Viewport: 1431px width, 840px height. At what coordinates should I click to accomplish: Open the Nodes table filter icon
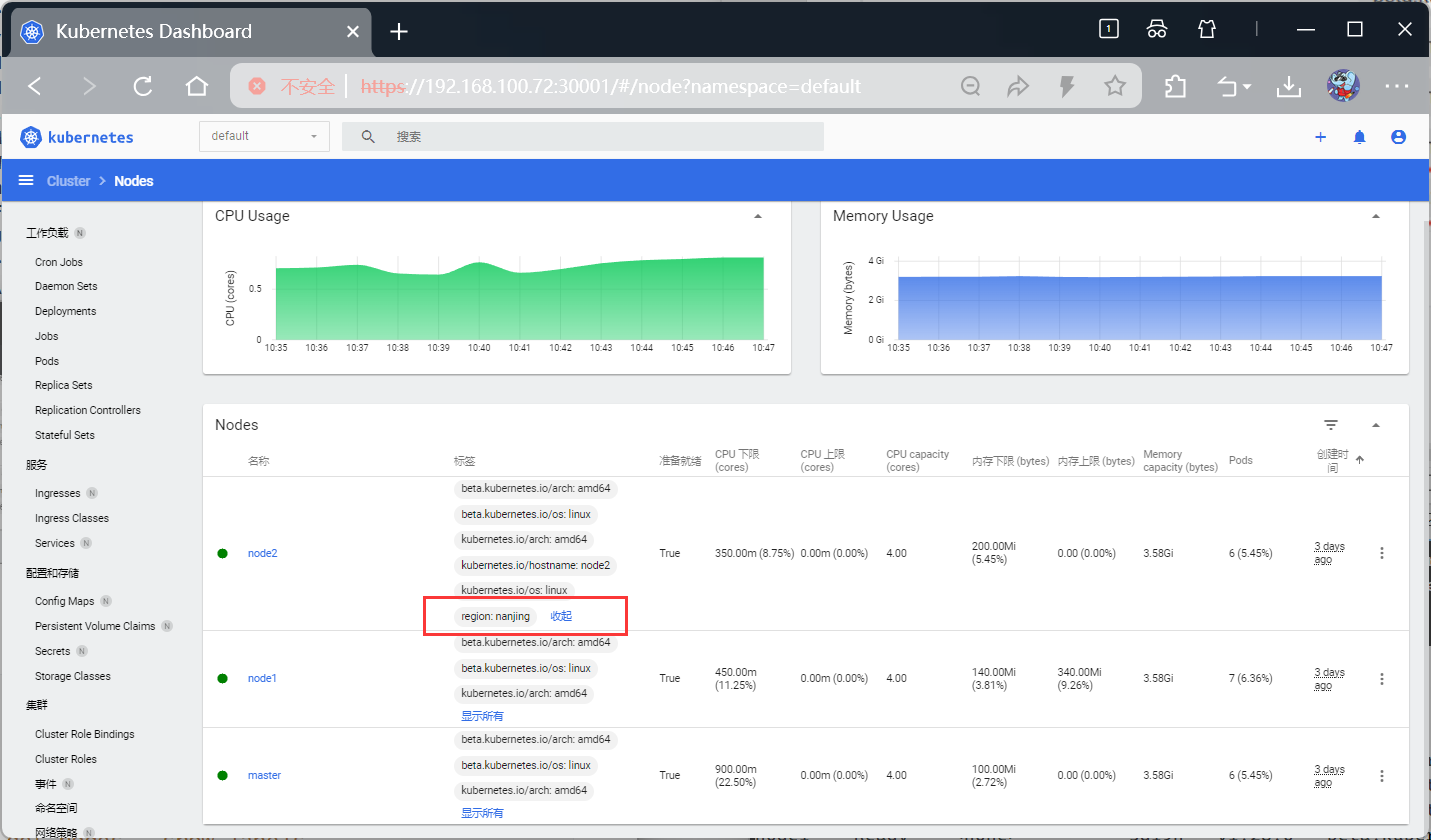point(1331,425)
